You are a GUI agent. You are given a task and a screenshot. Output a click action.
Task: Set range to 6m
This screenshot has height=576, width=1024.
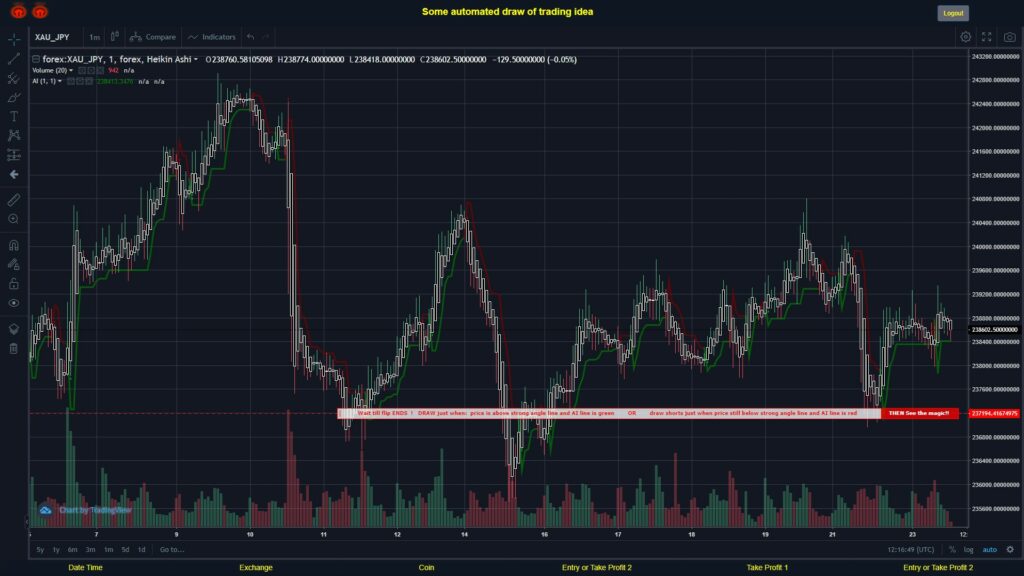[72, 550]
